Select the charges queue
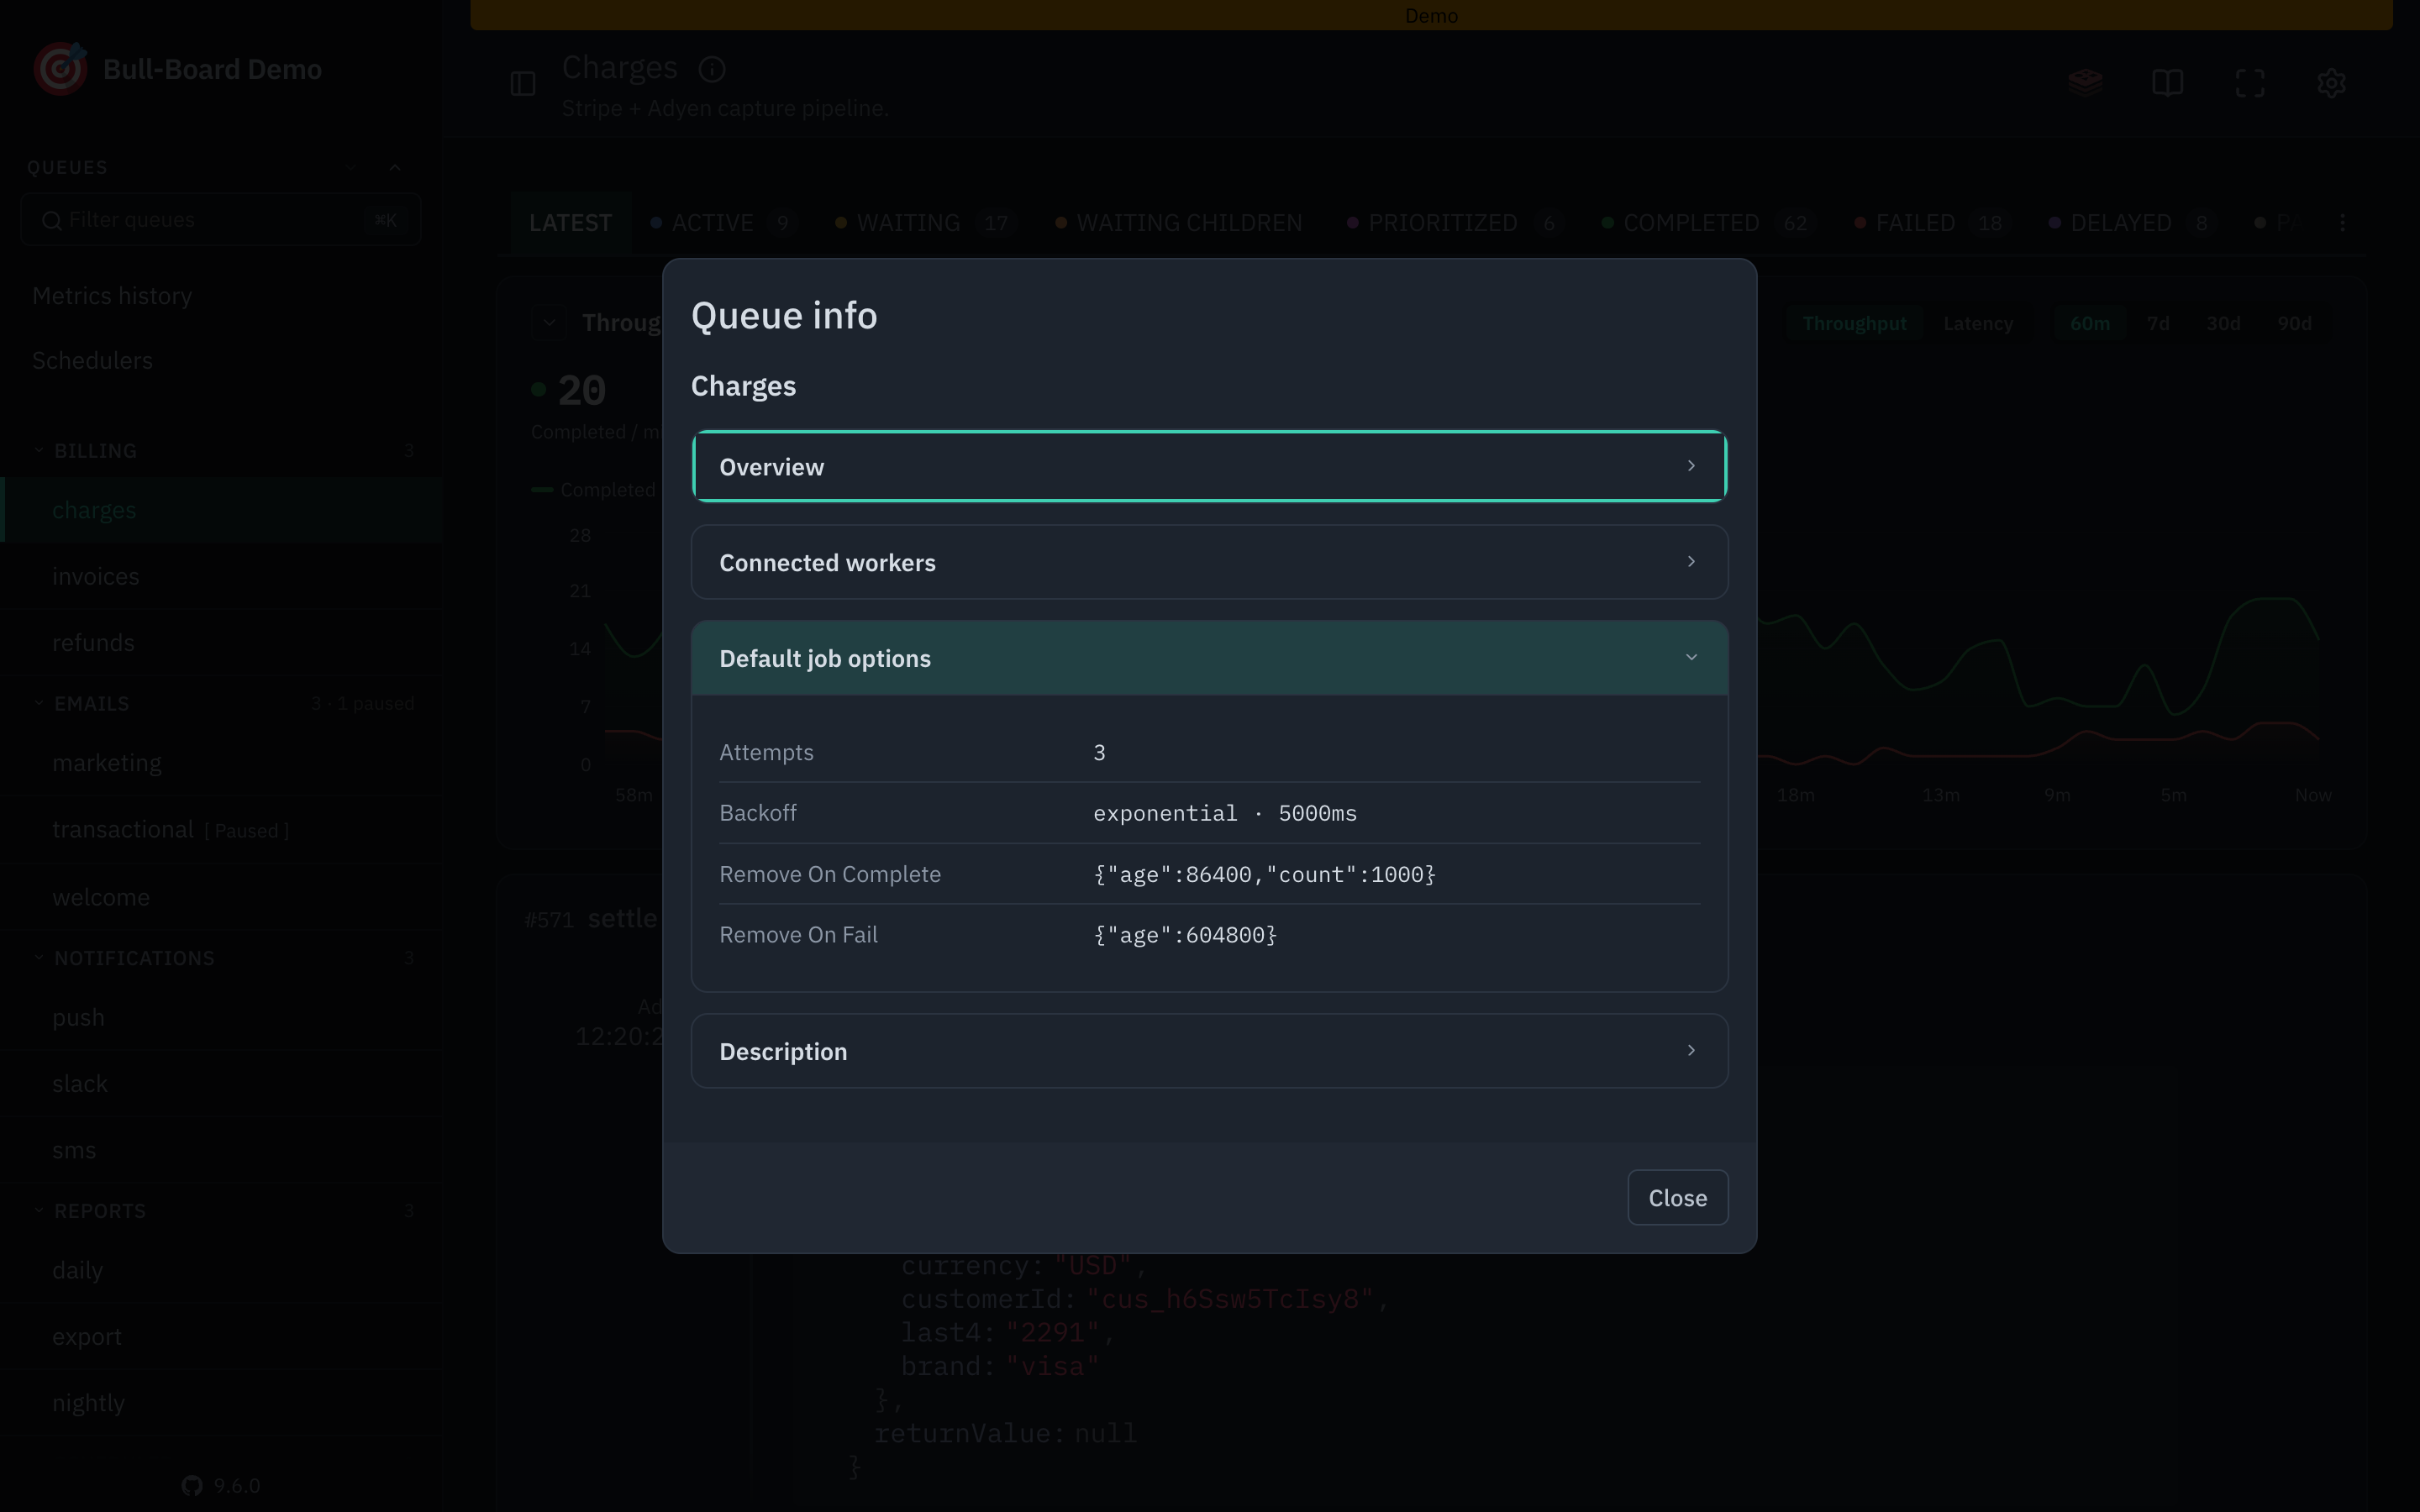The image size is (2420, 1512). click(221, 510)
